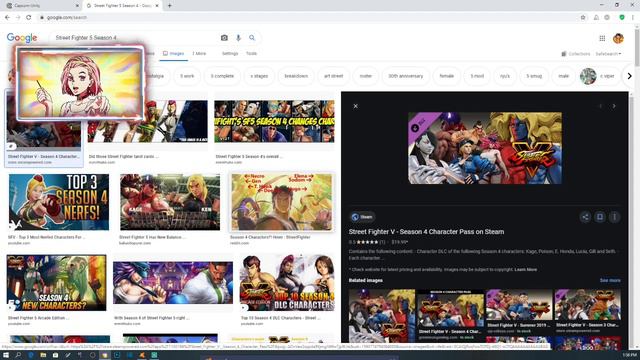The image size is (640, 360).
Task: Click the microphone voice search icon
Action: tap(238, 38)
